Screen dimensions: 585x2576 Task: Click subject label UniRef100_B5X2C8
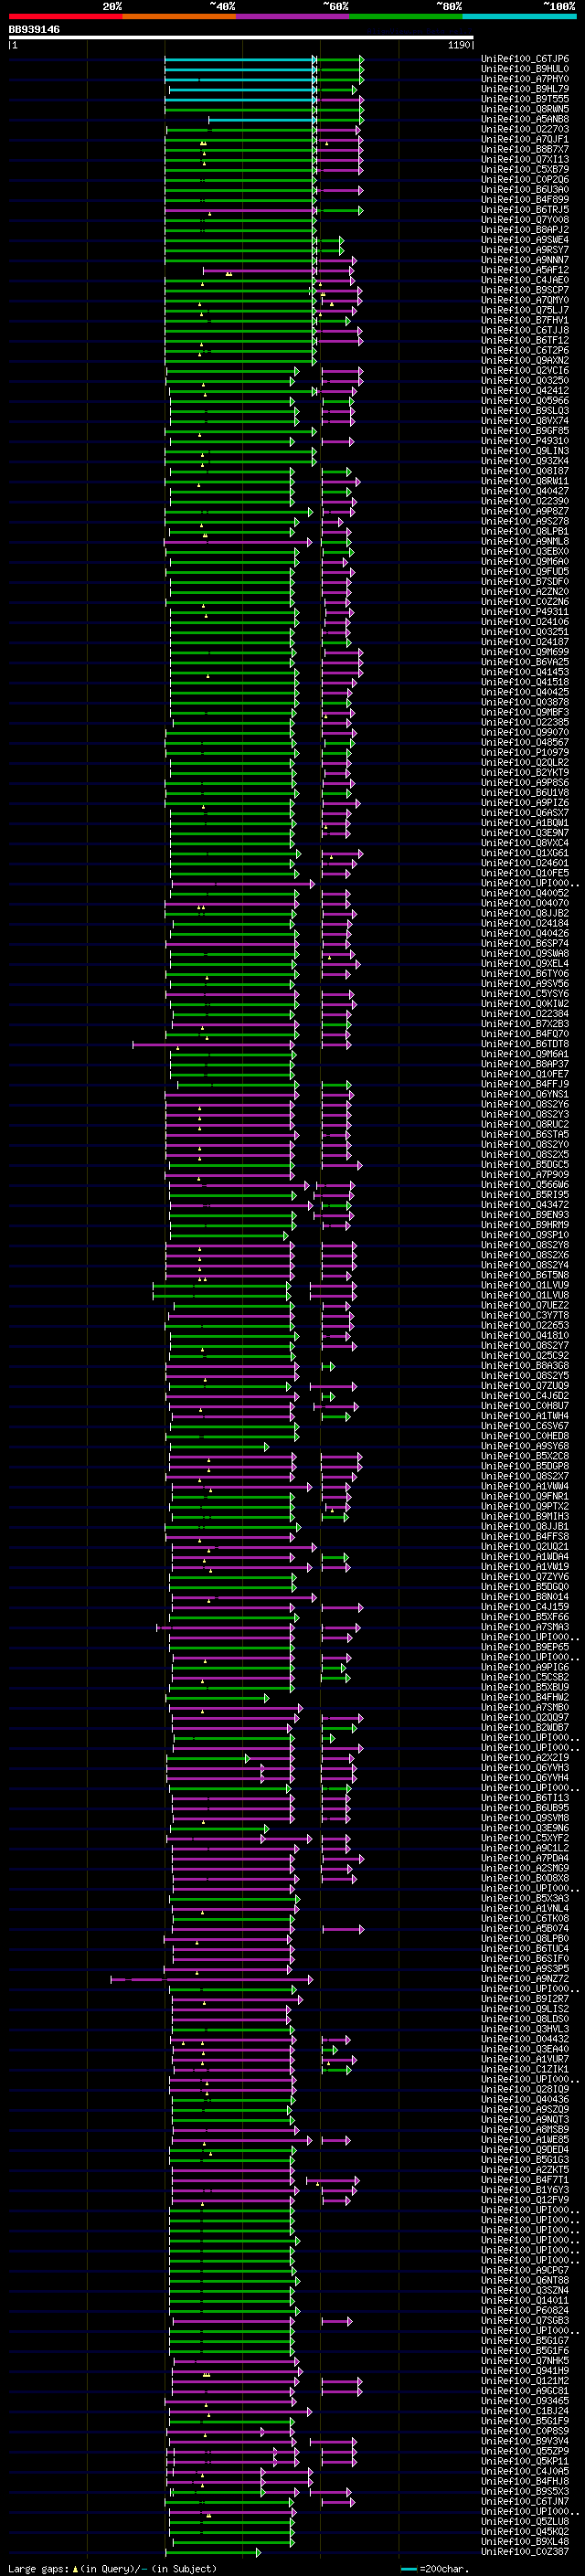[525, 1457]
